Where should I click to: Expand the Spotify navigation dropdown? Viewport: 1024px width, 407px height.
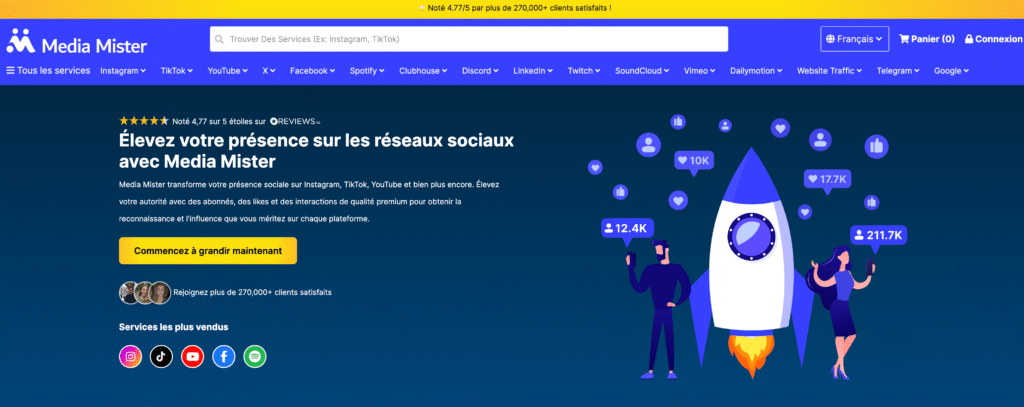pos(367,71)
